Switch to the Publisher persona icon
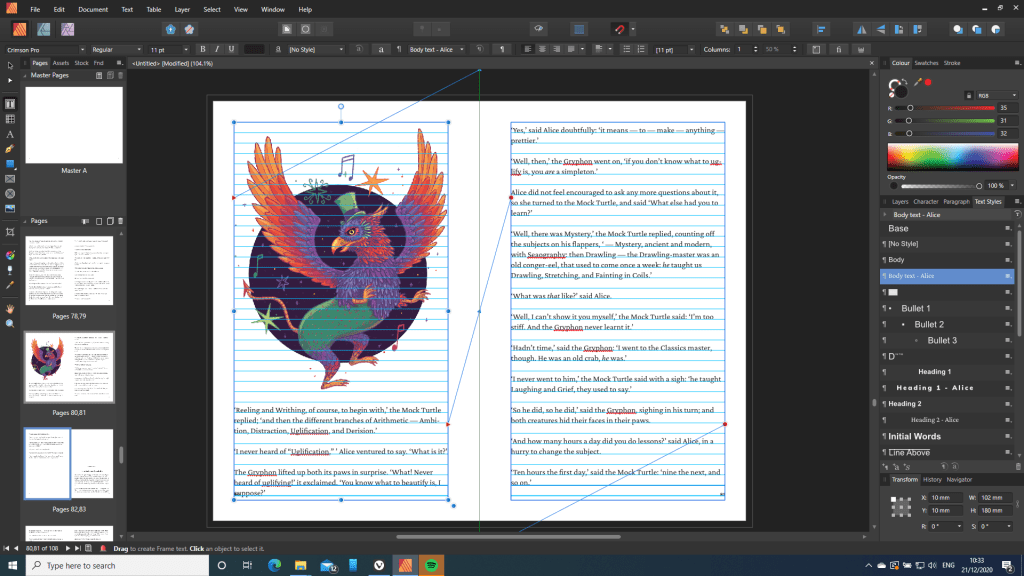This screenshot has height=576, width=1024. pyautogui.click(x=20, y=29)
